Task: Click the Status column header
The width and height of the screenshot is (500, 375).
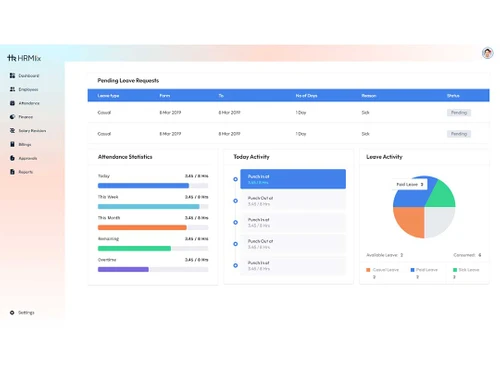Action: coord(453,96)
